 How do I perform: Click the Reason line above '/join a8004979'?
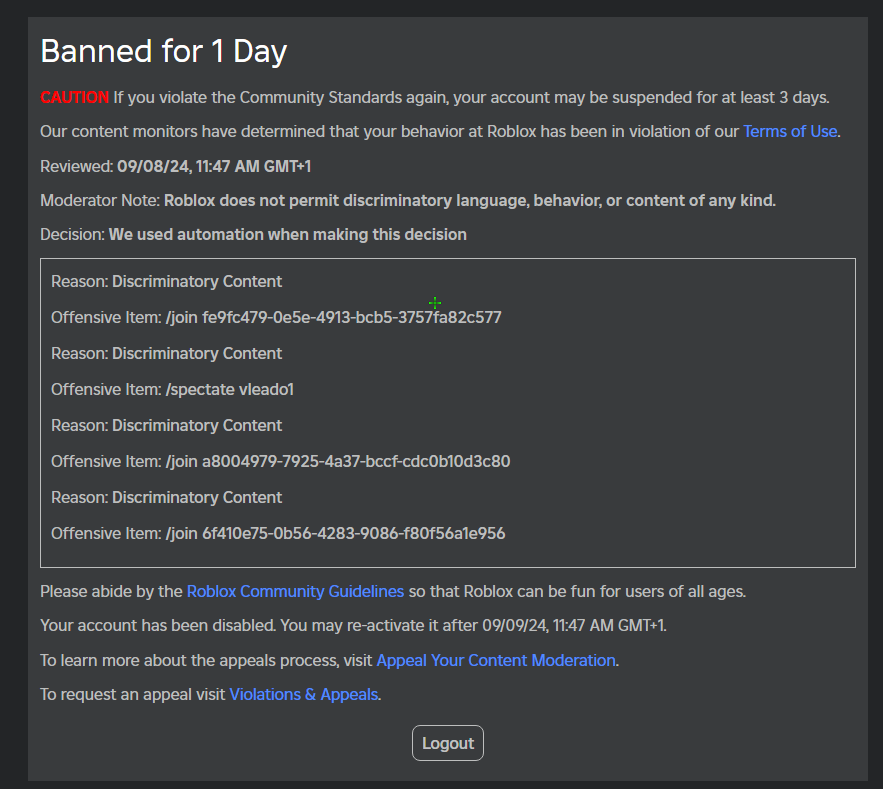pyautogui.click(x=167, y=426)
